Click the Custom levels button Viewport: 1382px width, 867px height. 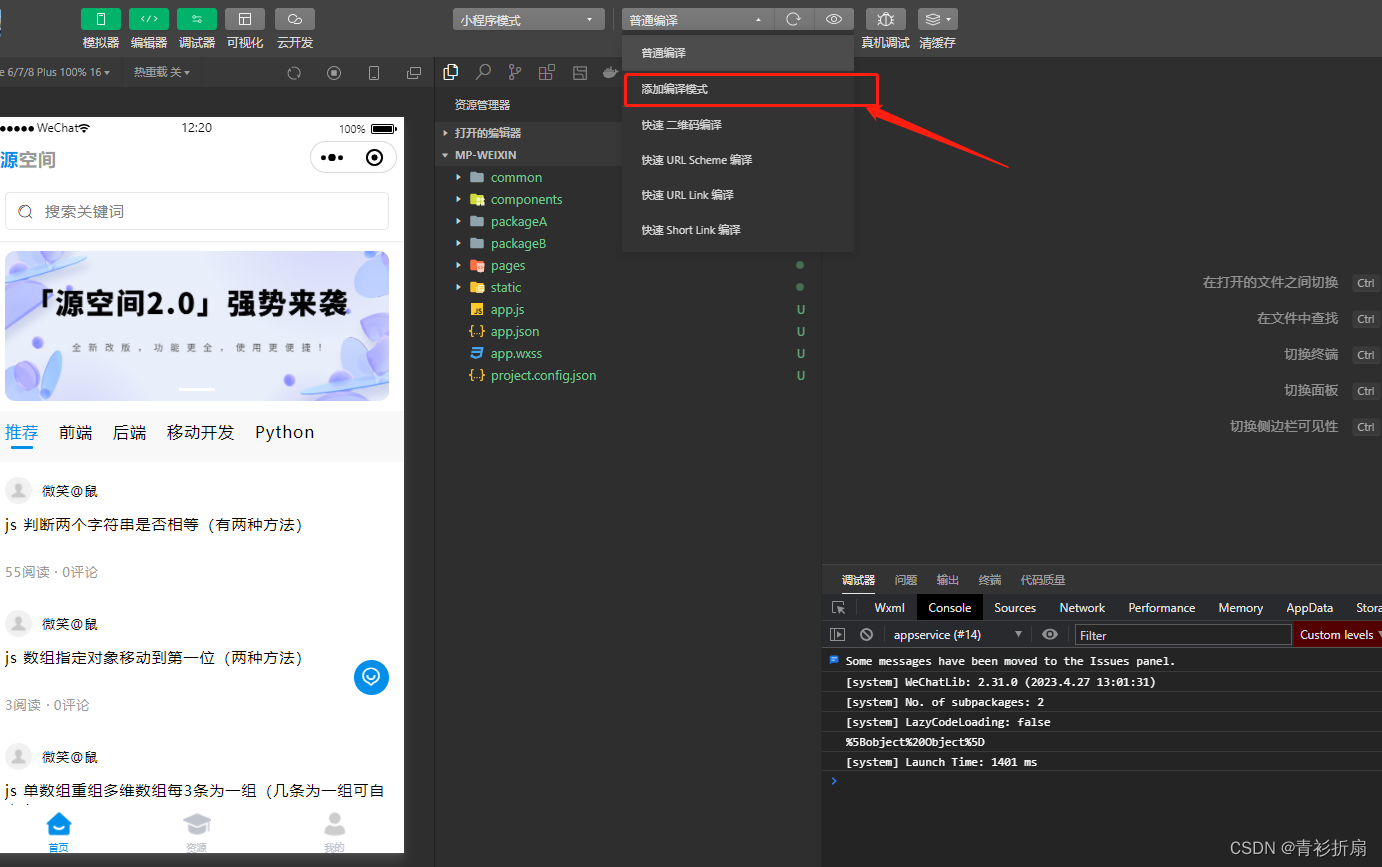(1336, 634)
